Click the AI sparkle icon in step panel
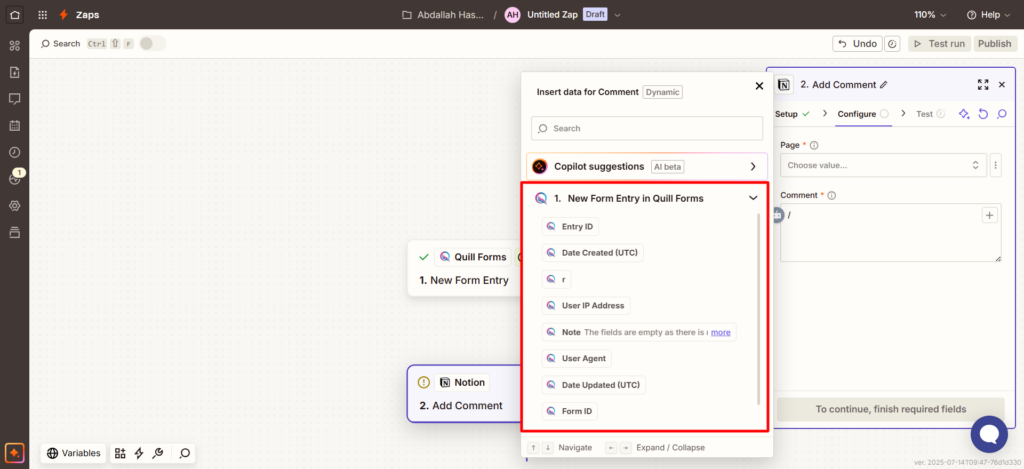 click(x=964, y=114)
